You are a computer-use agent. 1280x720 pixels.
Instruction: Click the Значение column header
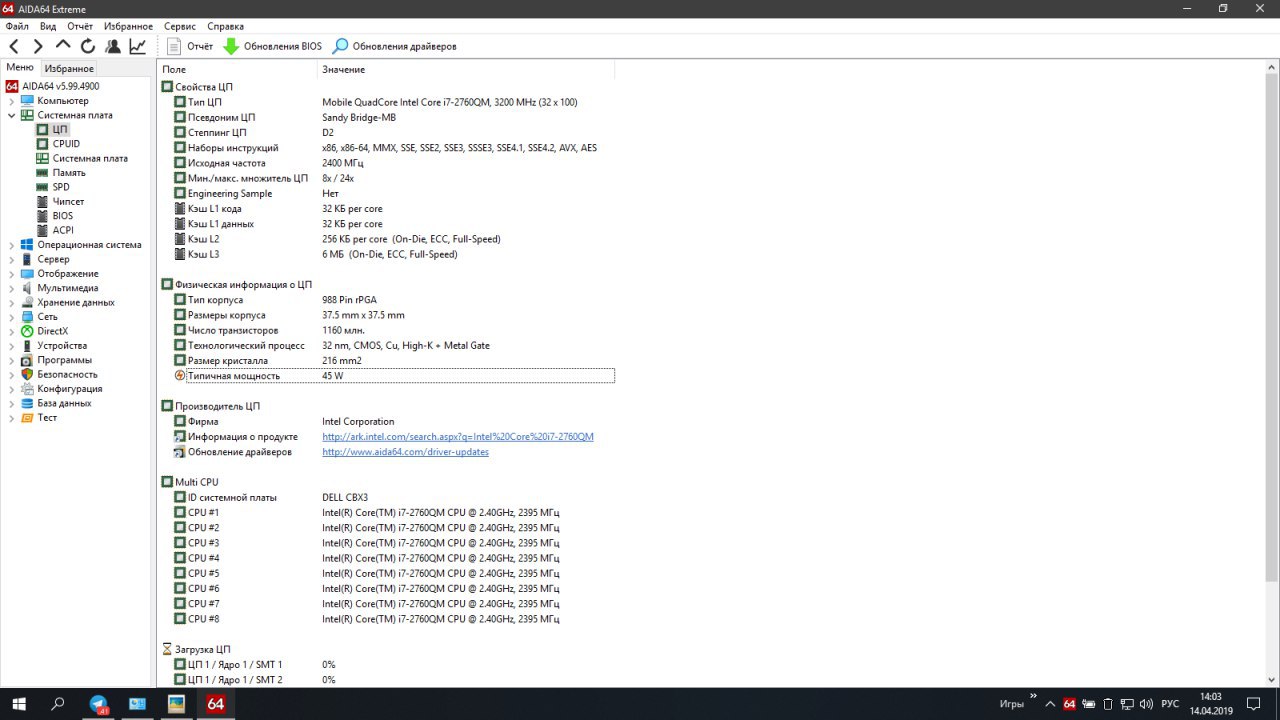[466, 69]
